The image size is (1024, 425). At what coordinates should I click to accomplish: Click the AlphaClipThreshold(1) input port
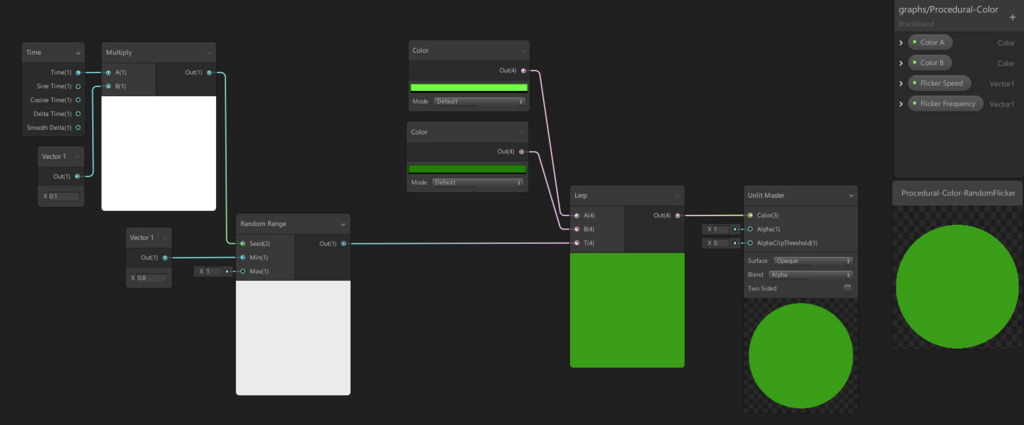point(750,243)
